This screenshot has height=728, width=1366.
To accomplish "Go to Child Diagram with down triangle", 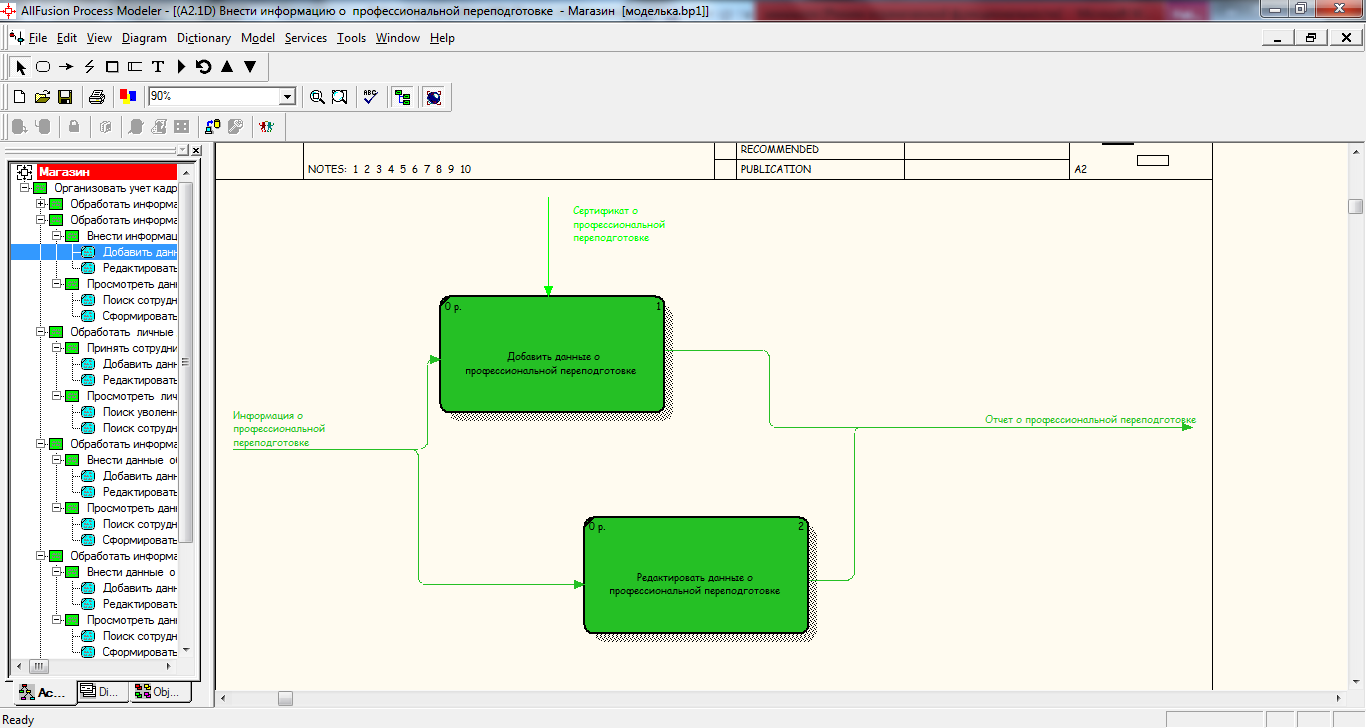I will [250, 67].
